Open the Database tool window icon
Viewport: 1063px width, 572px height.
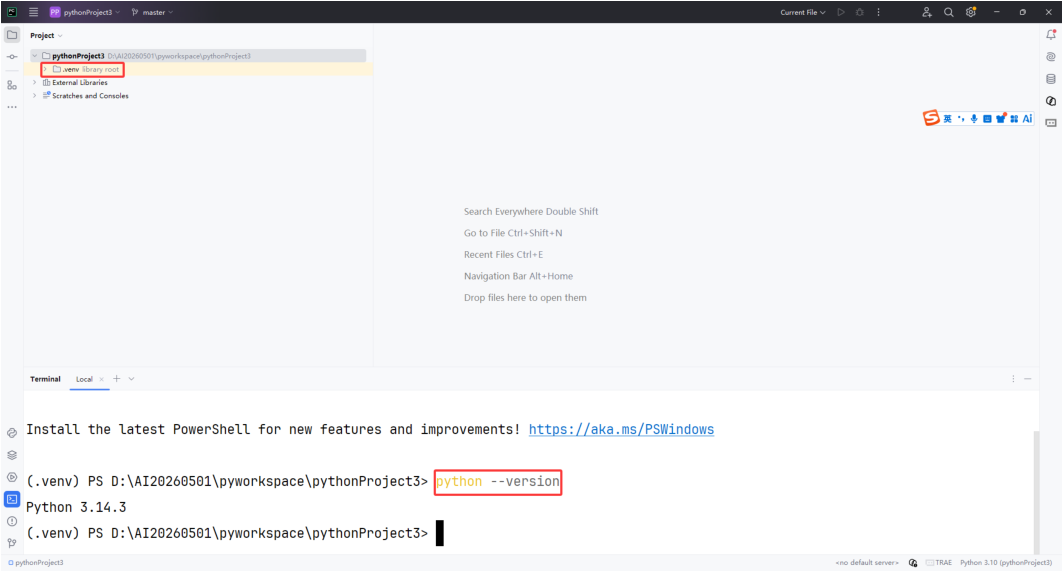coord(1051,79)
